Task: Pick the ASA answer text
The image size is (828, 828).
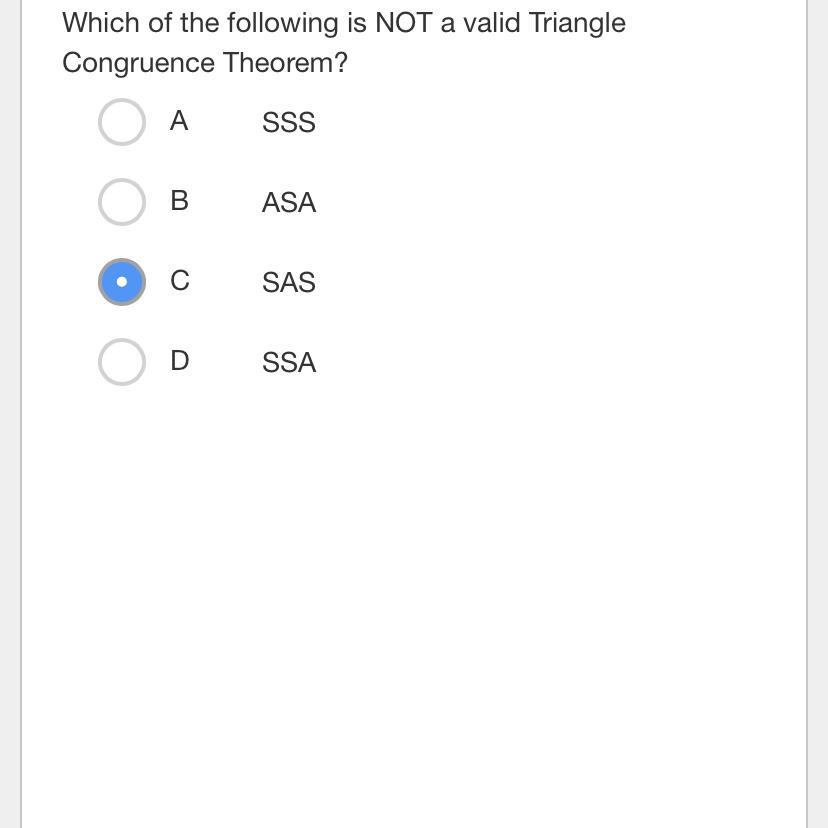Action: [289, 202]
